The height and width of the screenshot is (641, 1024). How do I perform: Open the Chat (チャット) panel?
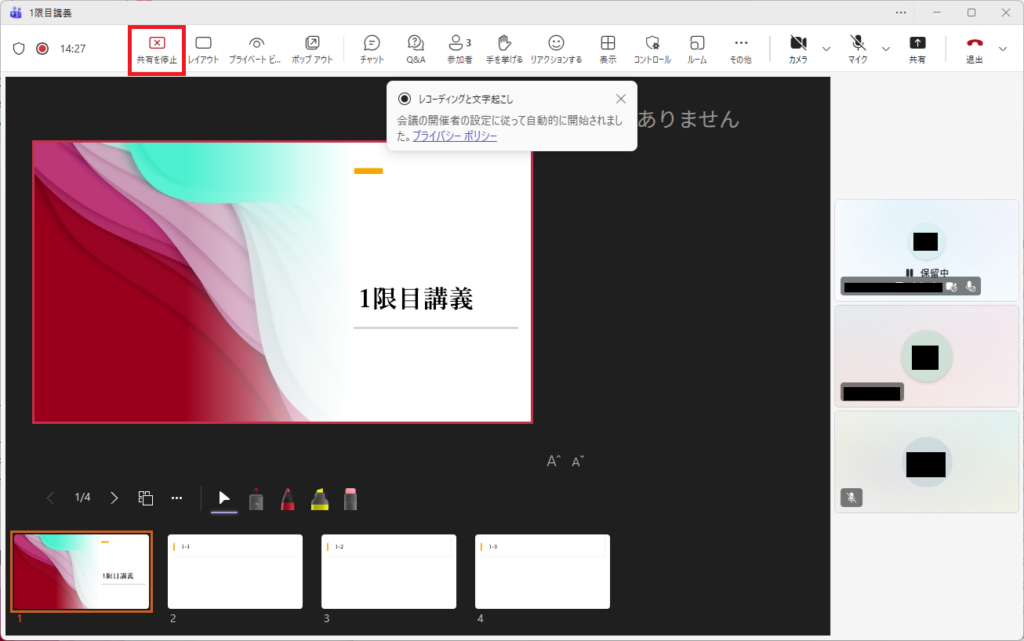point(372,49)
